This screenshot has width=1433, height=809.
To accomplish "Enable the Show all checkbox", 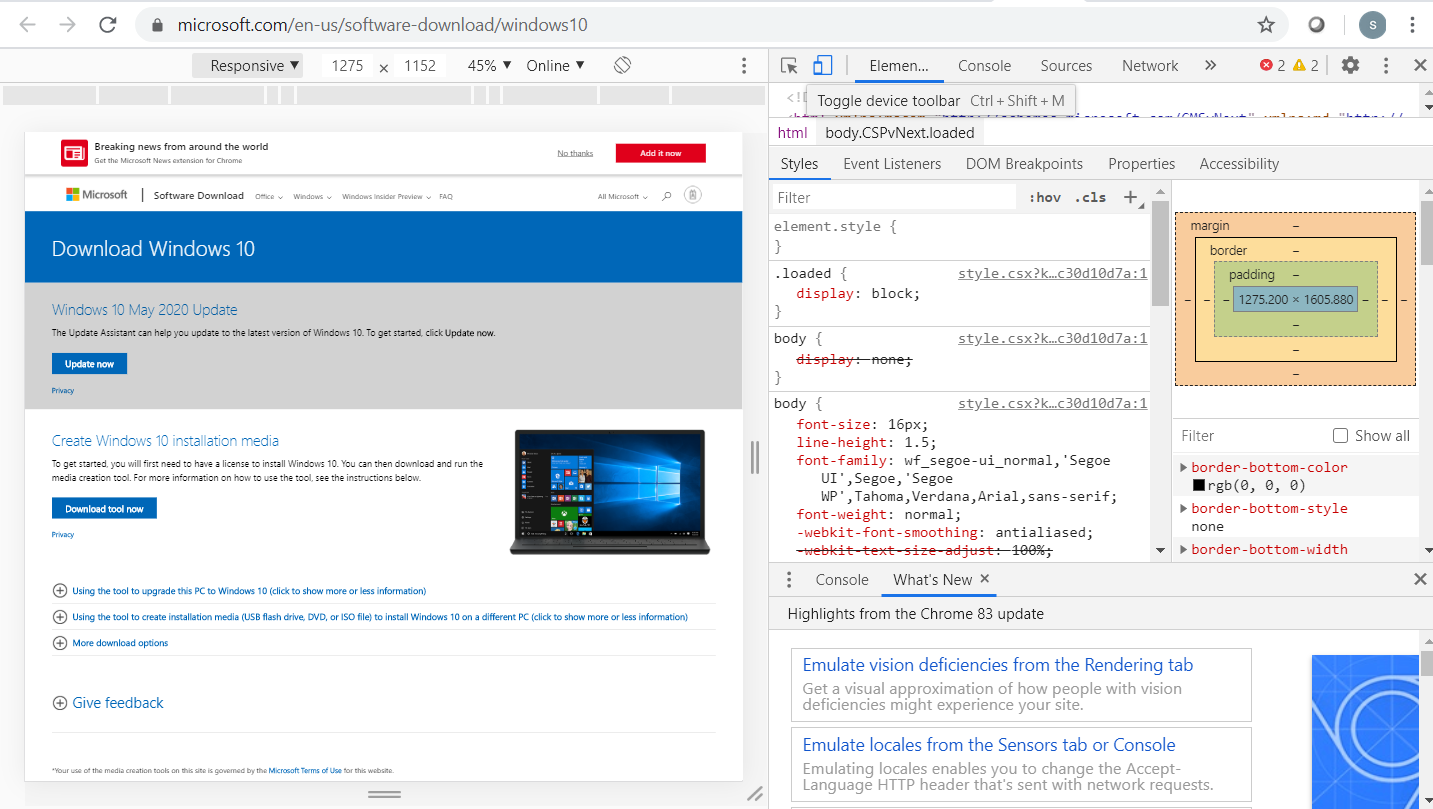I will tap(1341, 436).
